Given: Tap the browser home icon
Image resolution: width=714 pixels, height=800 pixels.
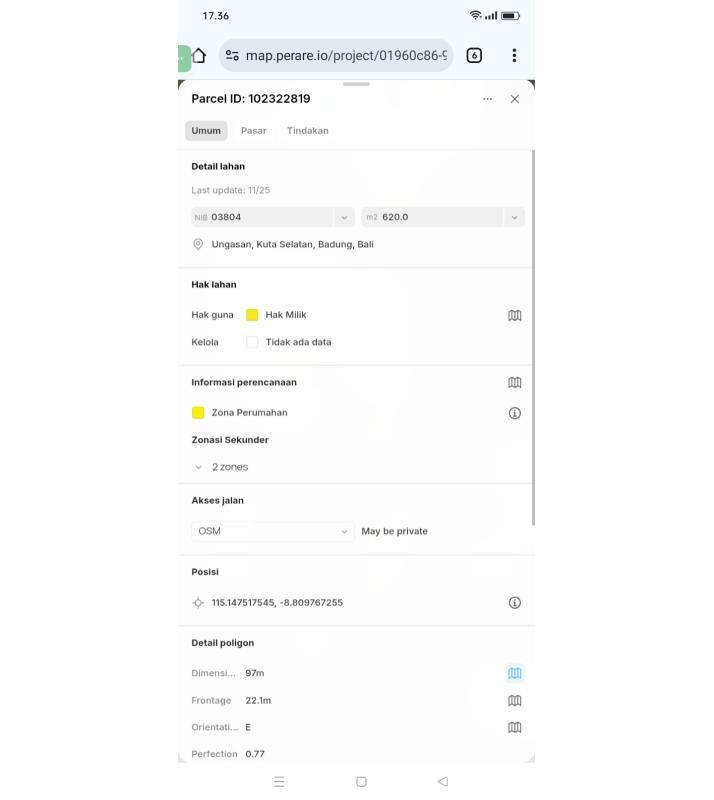Looking at the screenshot, I should pyautogui.click(x=198, y=56).
